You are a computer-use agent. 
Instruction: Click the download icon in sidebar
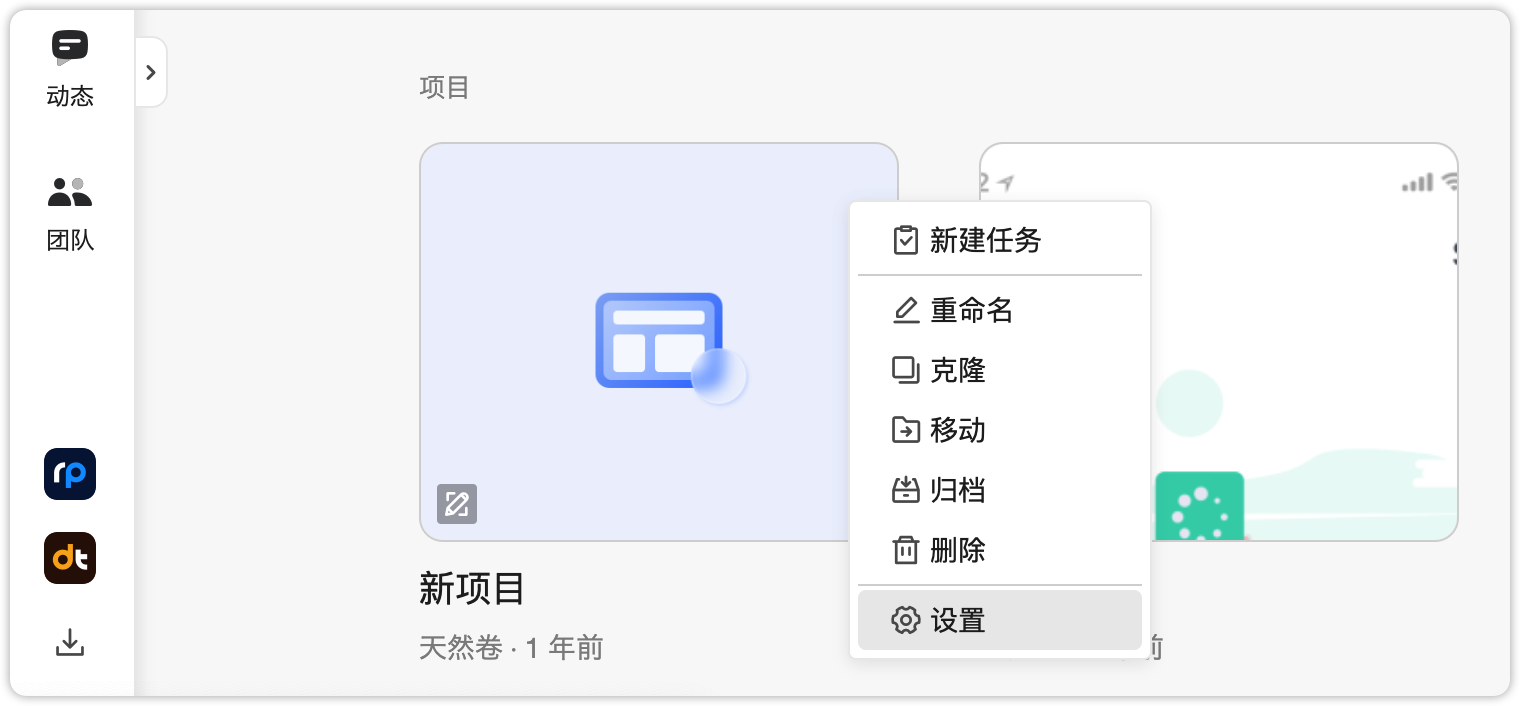(69, 642)
